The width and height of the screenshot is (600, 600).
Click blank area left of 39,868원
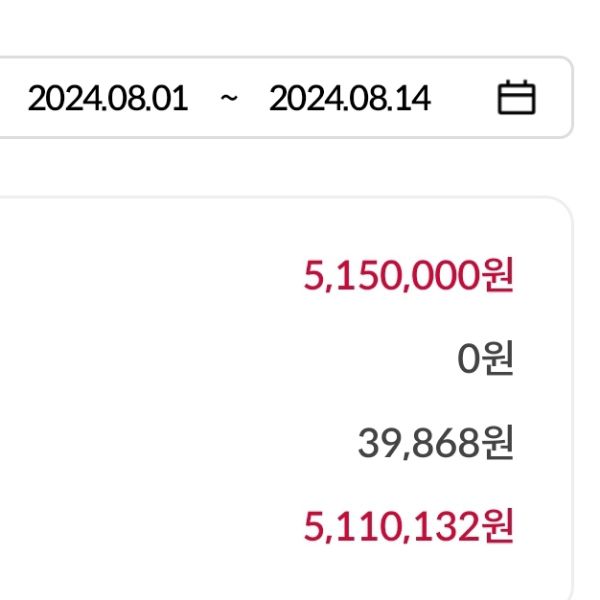[x=200, y=443]
